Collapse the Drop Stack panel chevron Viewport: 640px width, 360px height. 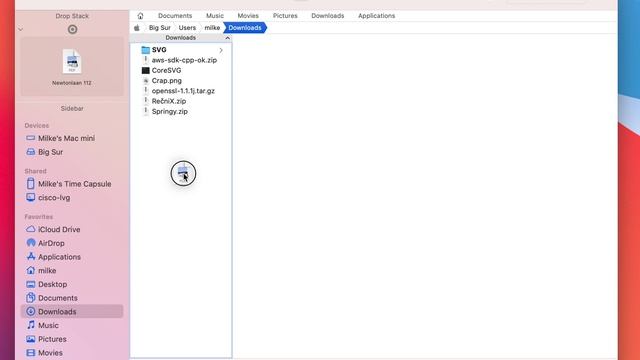pos(20,29)
